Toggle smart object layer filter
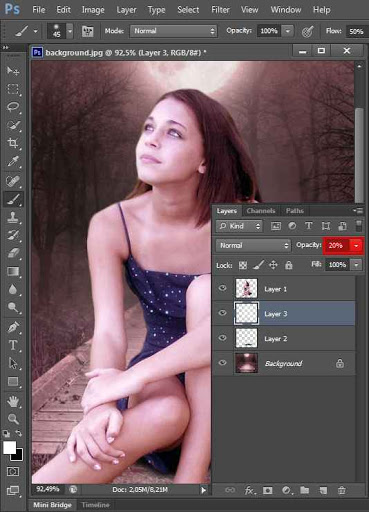The width and height of the screenshot is (369, 512). coord(342,226)
